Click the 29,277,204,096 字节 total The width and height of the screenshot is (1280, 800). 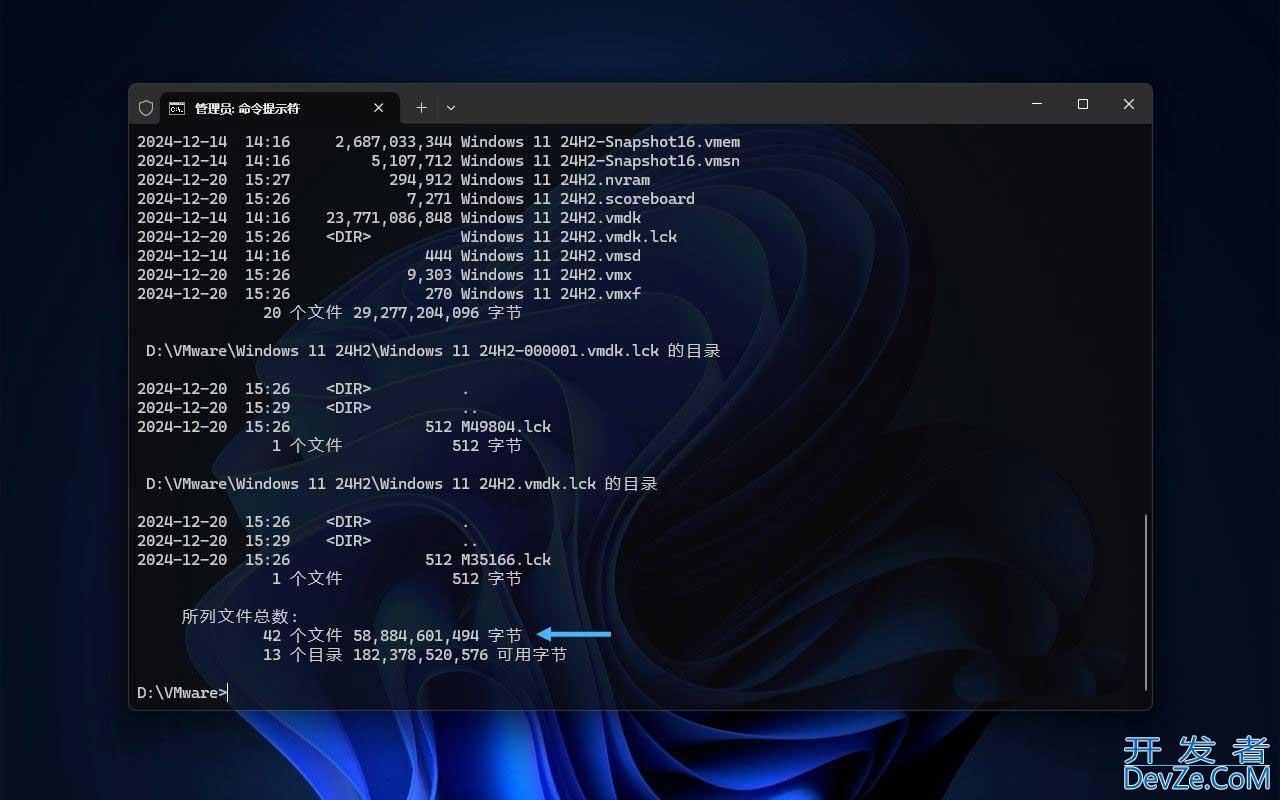click(437, 313)
